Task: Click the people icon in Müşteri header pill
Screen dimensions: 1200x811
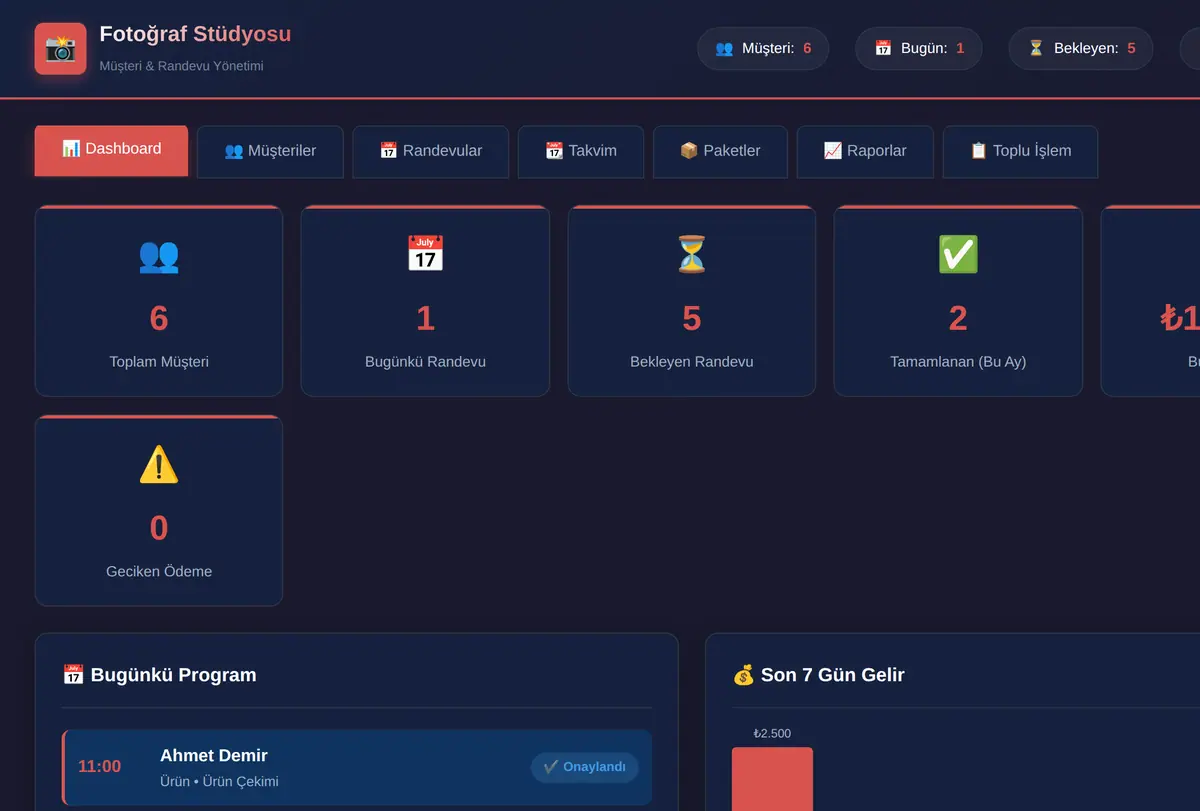Action: [x=725, y=48]
